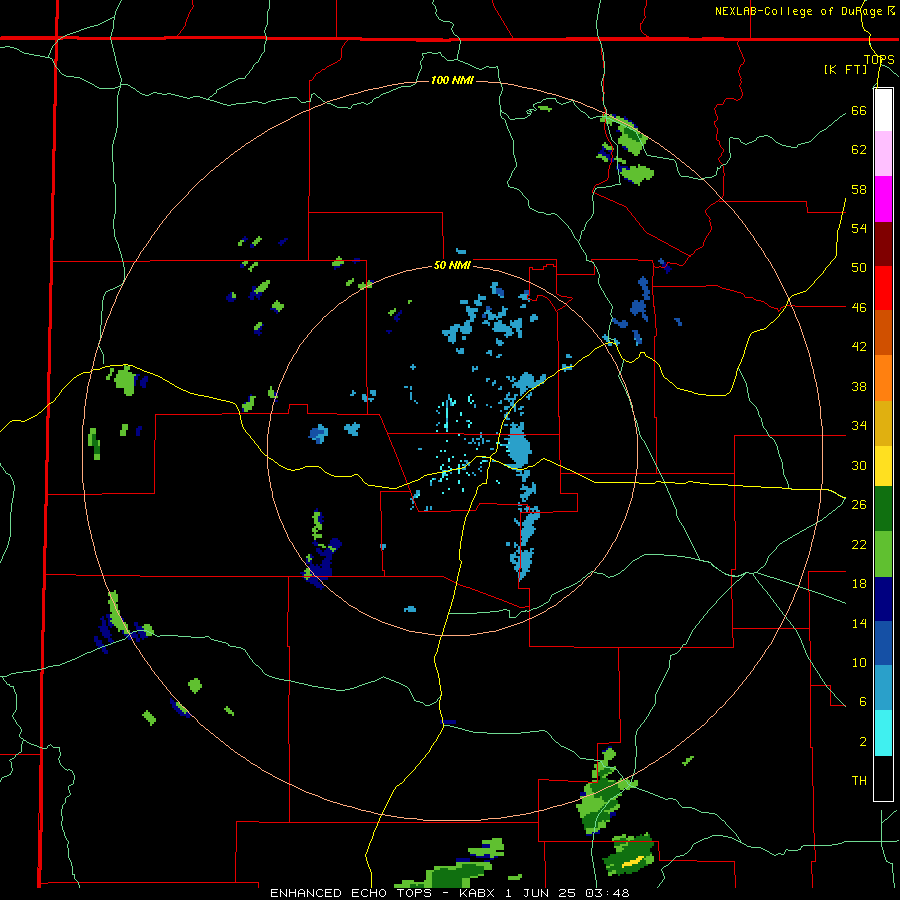Click the 03:48 timestamp in the caption
This screenshot has height=900, width=900.
click(x=607, y=893)
